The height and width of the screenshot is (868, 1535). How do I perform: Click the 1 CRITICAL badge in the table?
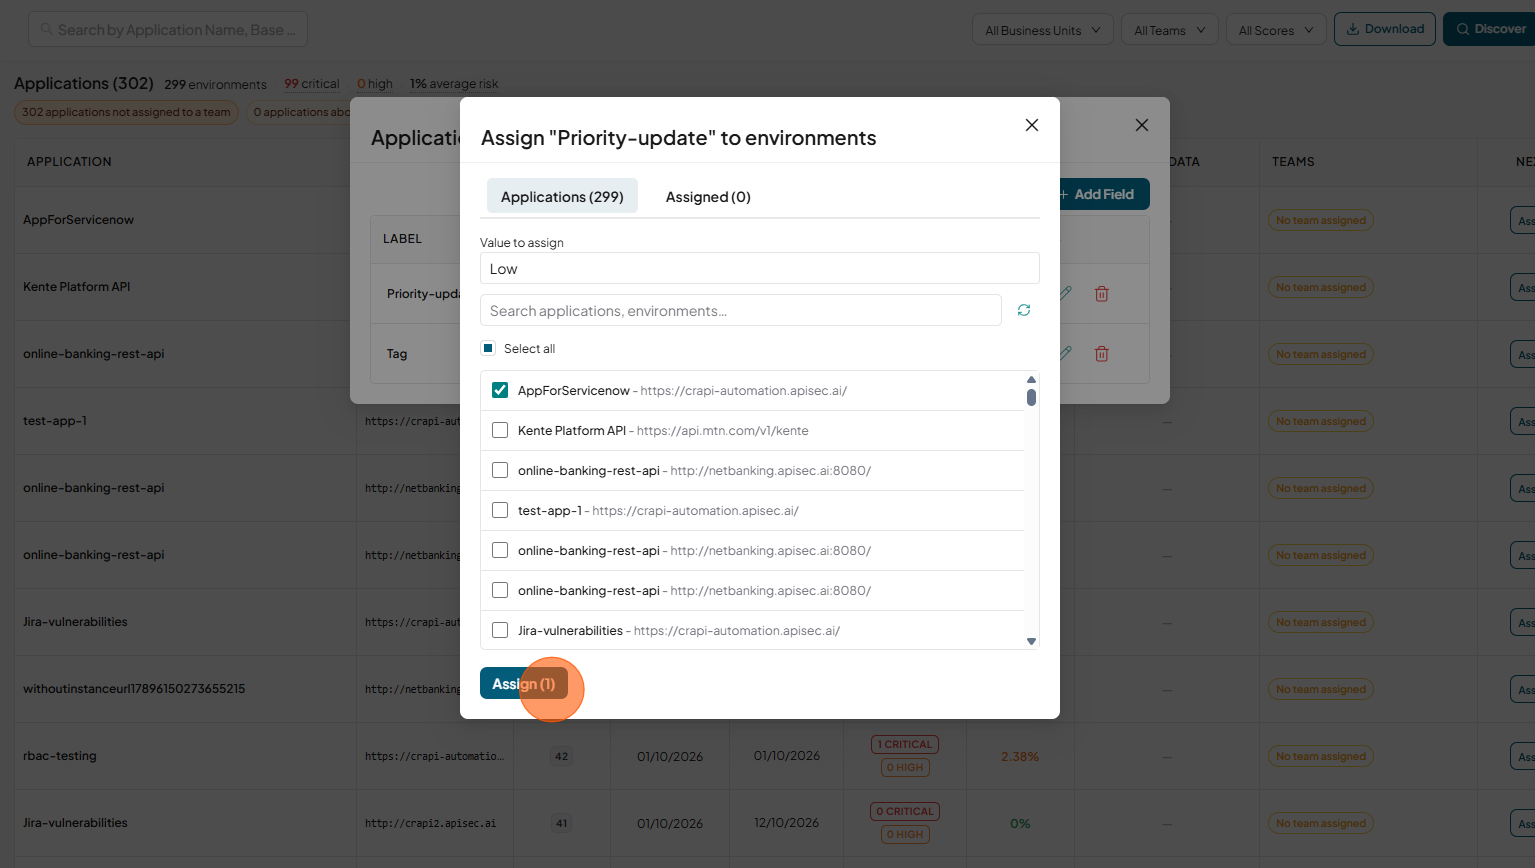[x=905, y=744]
